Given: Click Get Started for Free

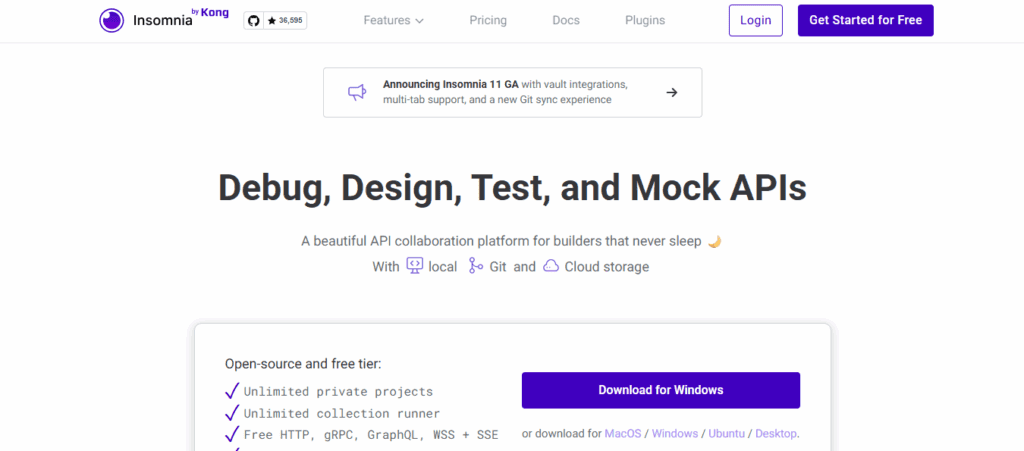Looking at the screenshot, I should (865, 20).
